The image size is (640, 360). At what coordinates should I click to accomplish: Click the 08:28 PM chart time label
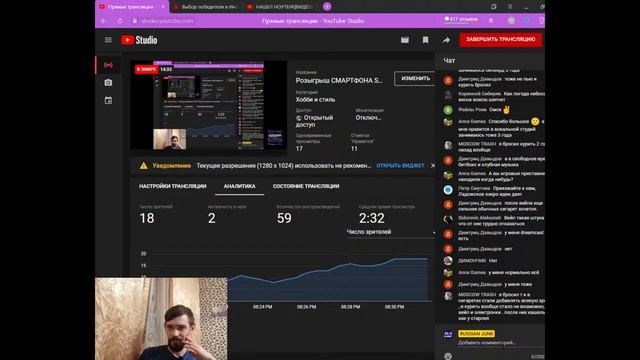350,307
